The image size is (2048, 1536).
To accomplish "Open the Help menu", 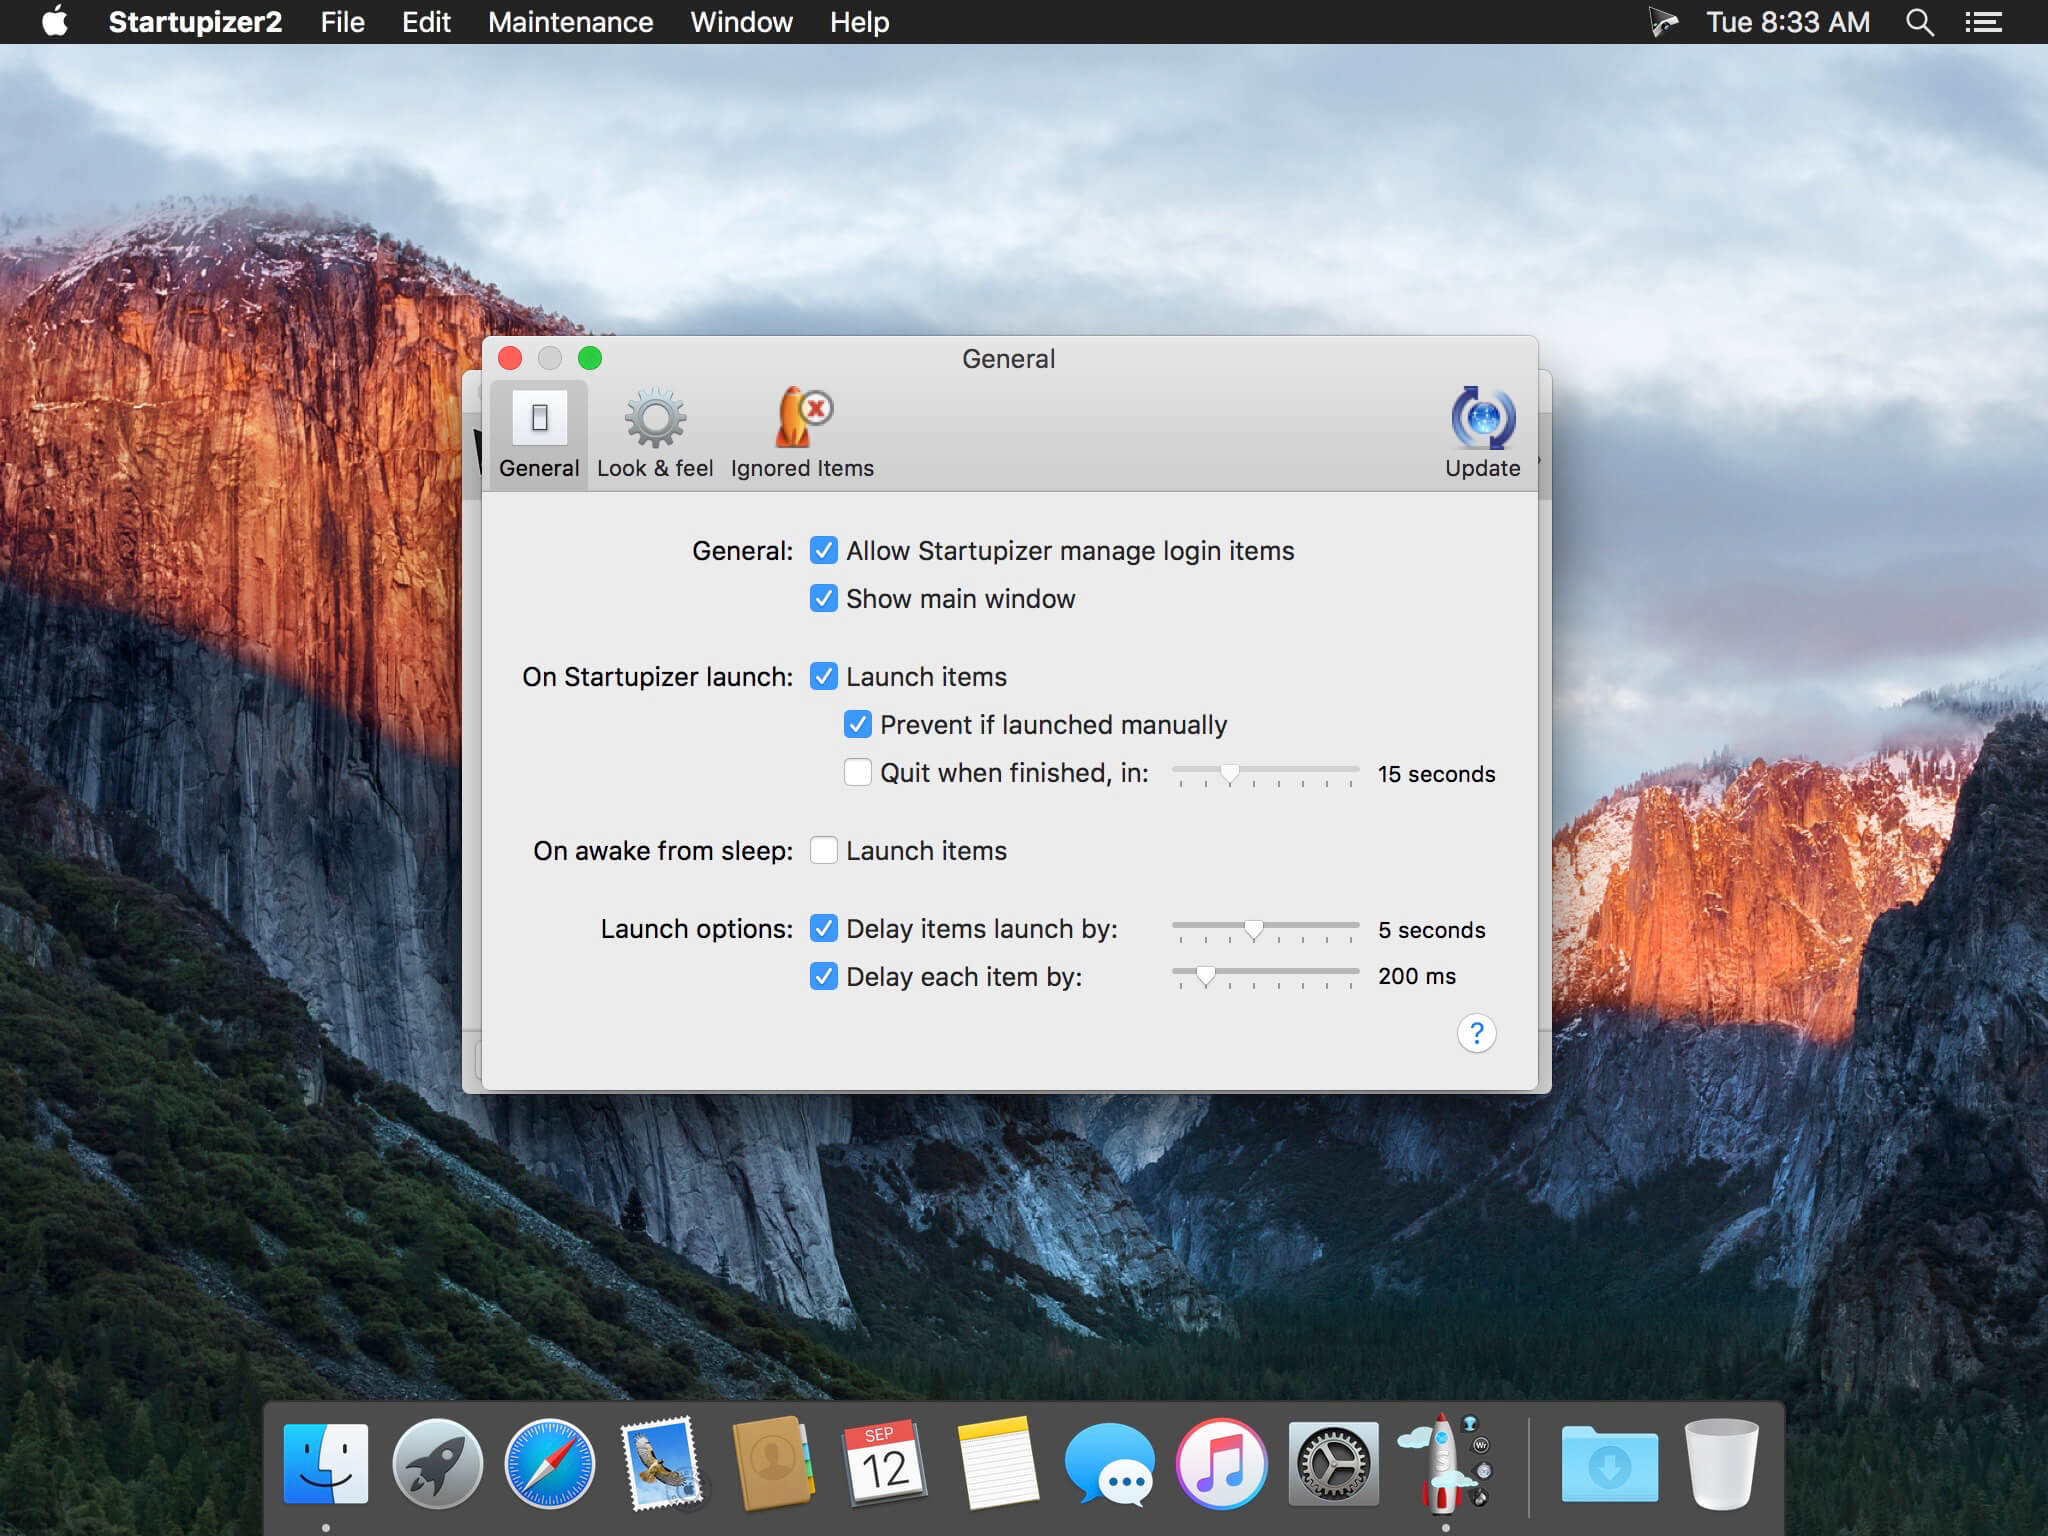I will tap(859, 22).
